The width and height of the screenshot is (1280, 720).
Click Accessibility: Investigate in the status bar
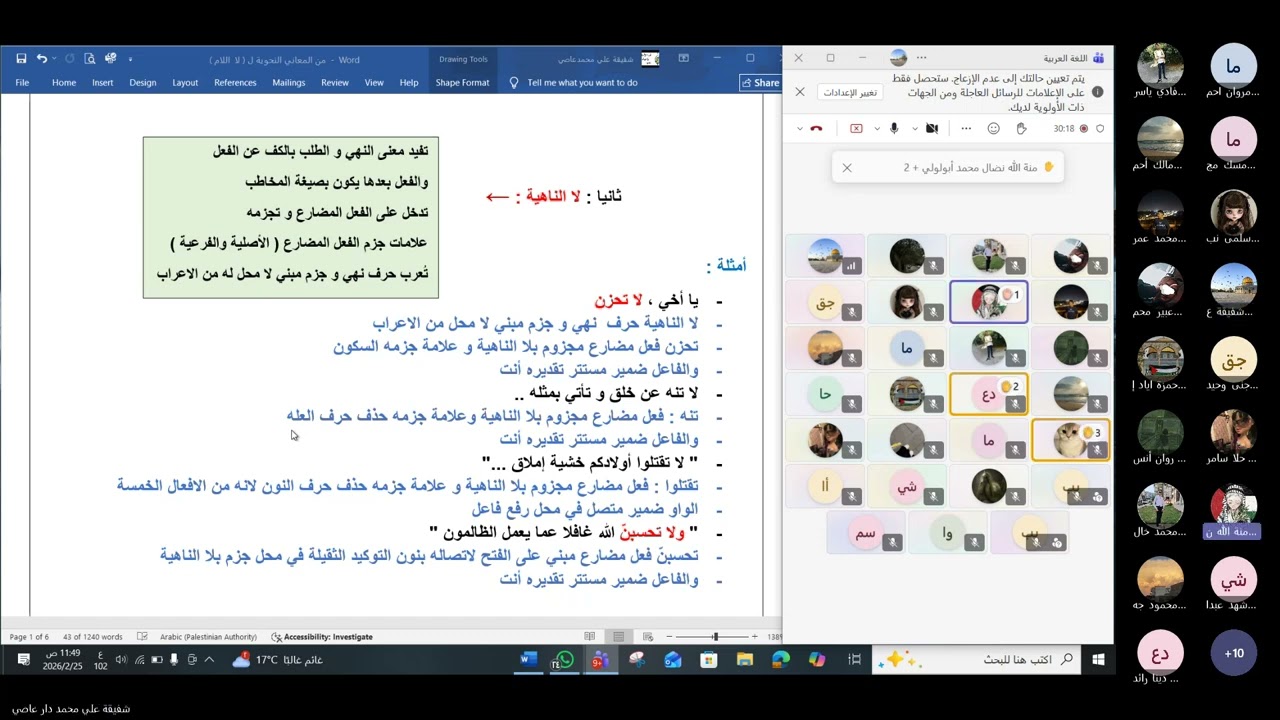(x=322, y=637)
